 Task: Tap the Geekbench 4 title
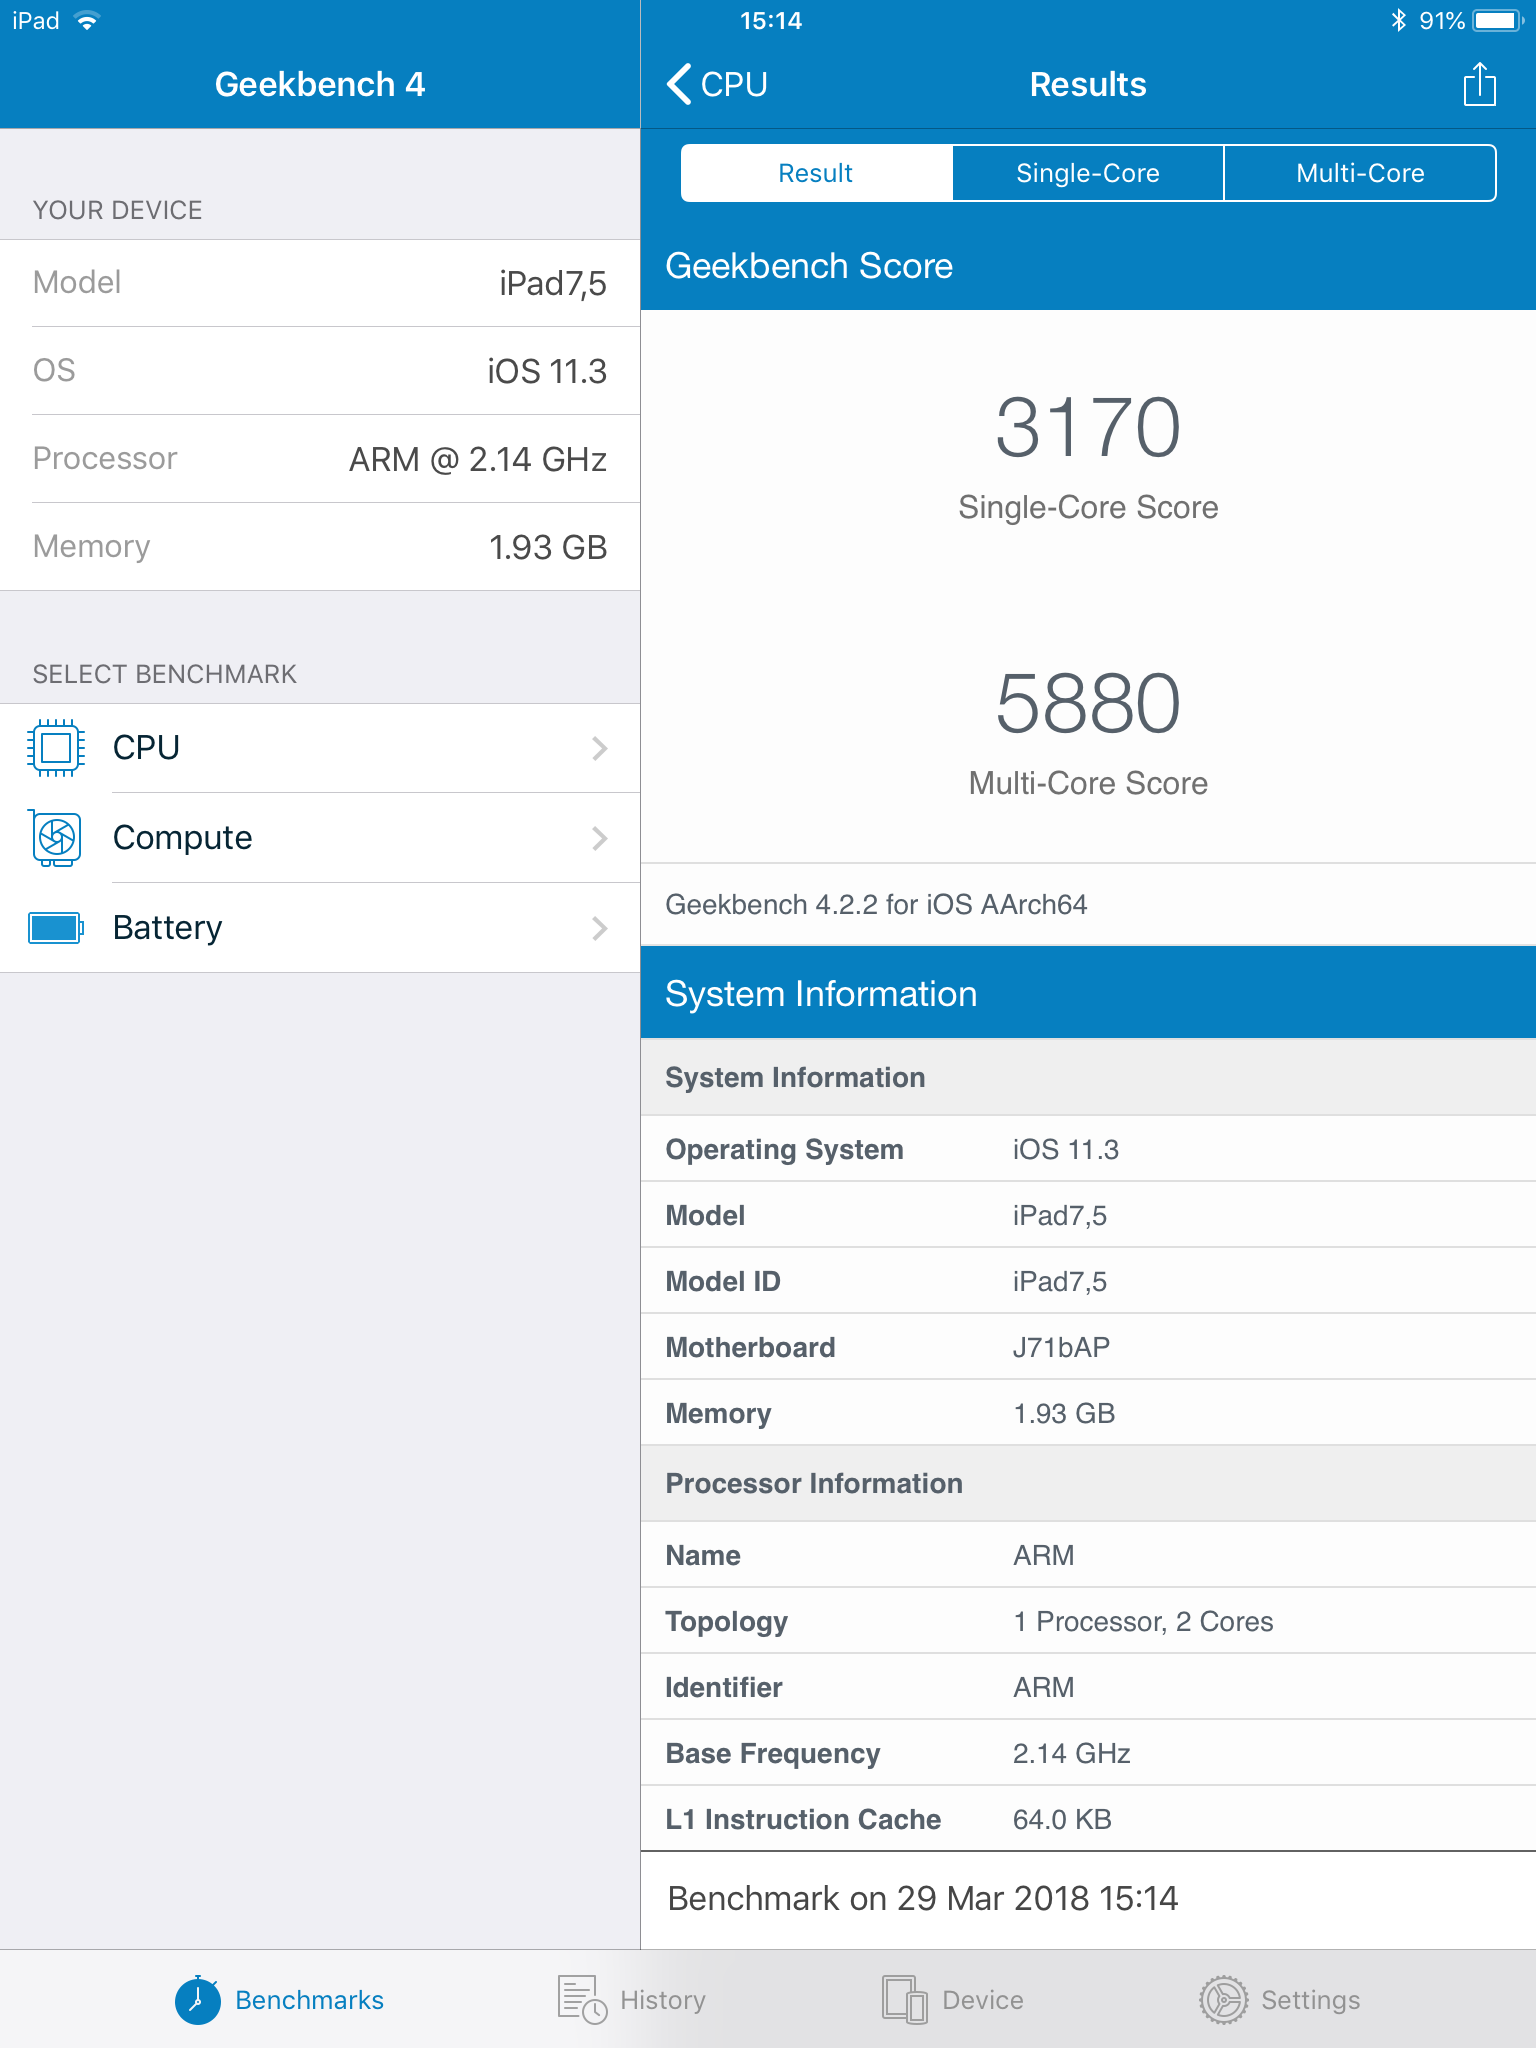[320, 84]
